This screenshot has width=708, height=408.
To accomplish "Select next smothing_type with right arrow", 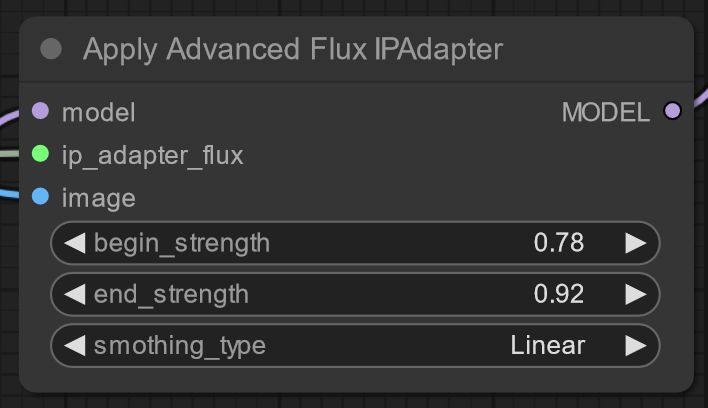I will pyautogui.click(x=635, y=346).
